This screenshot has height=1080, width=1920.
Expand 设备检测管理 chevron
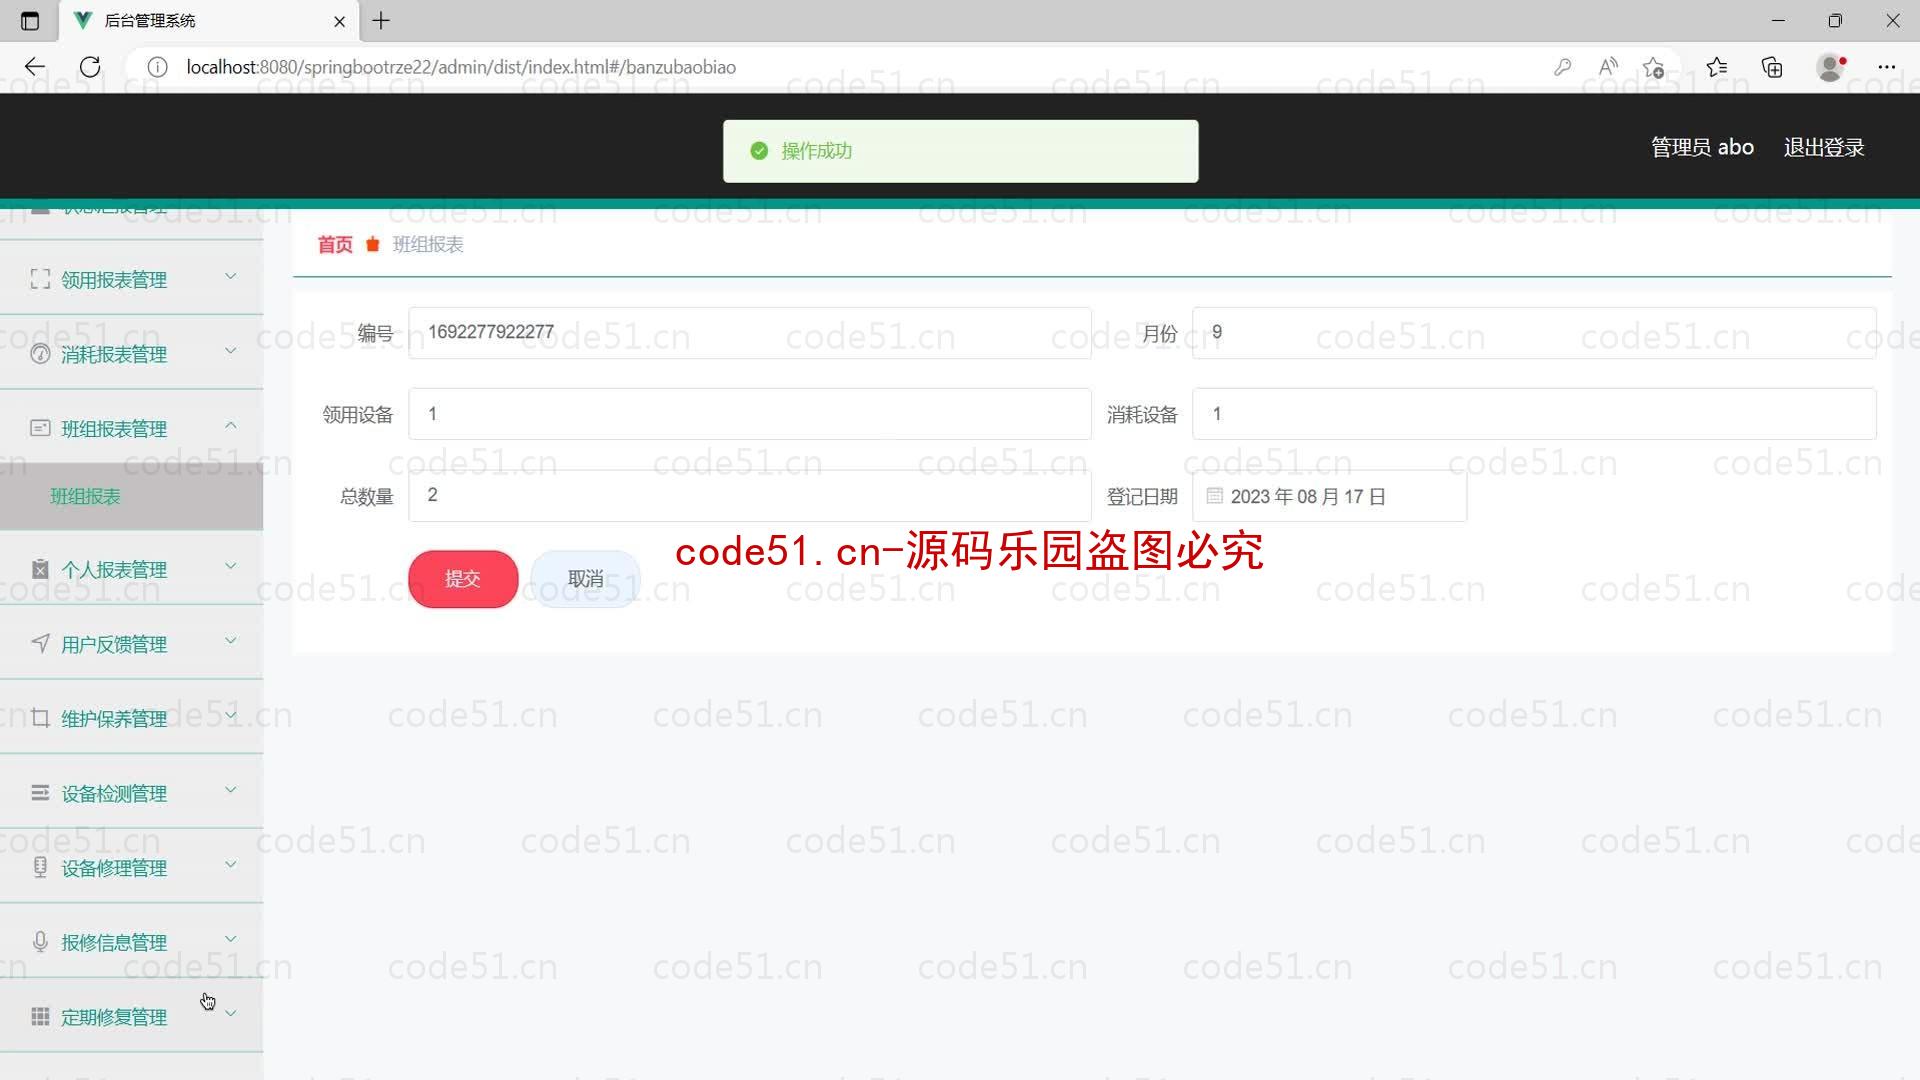point(231,790)
